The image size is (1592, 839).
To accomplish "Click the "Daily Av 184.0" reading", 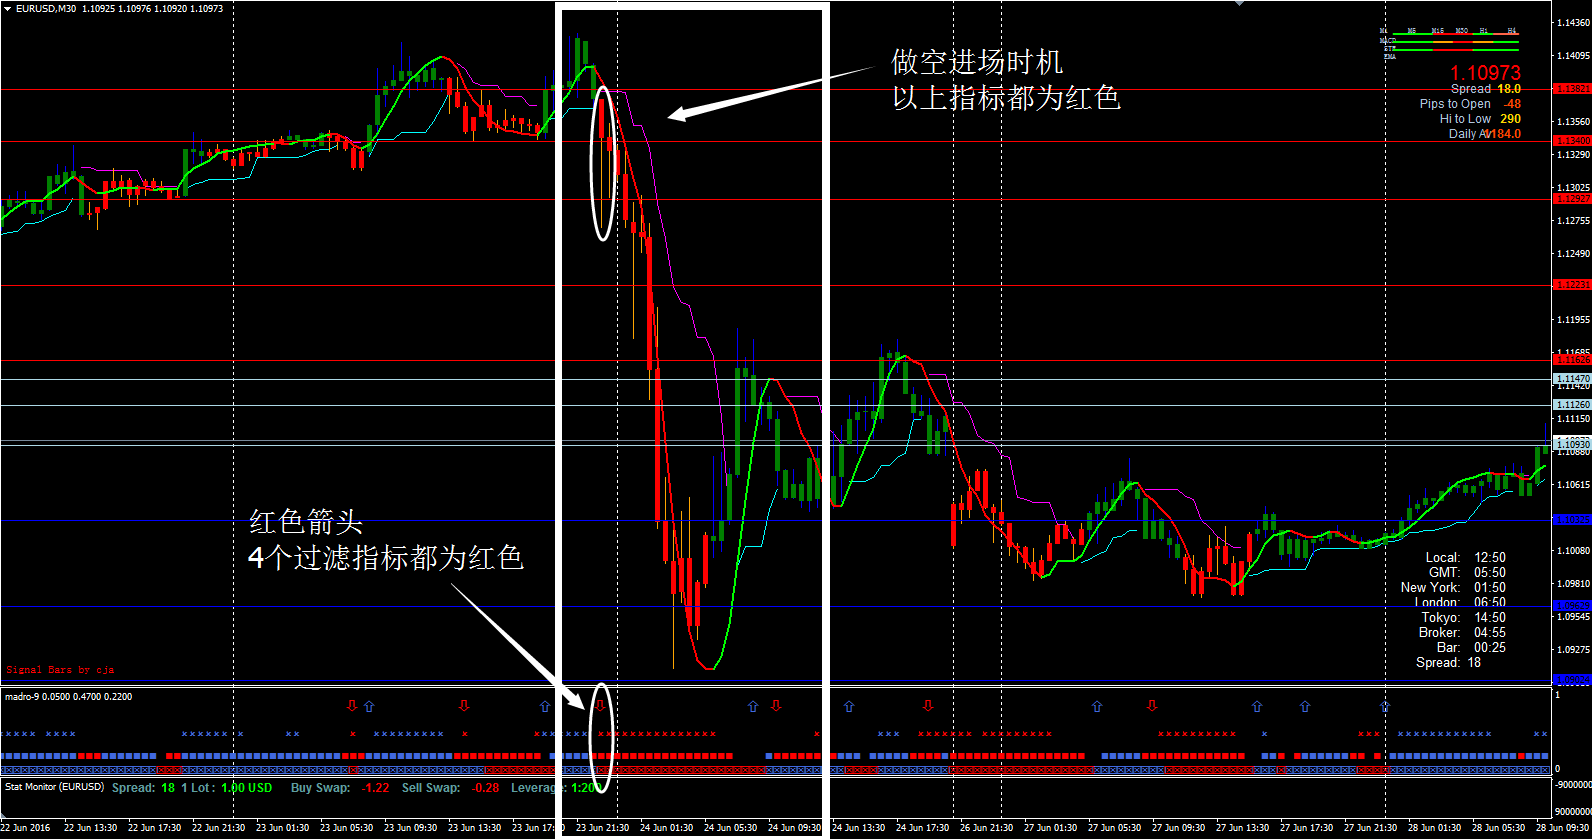I will [x=1485, y=134].
